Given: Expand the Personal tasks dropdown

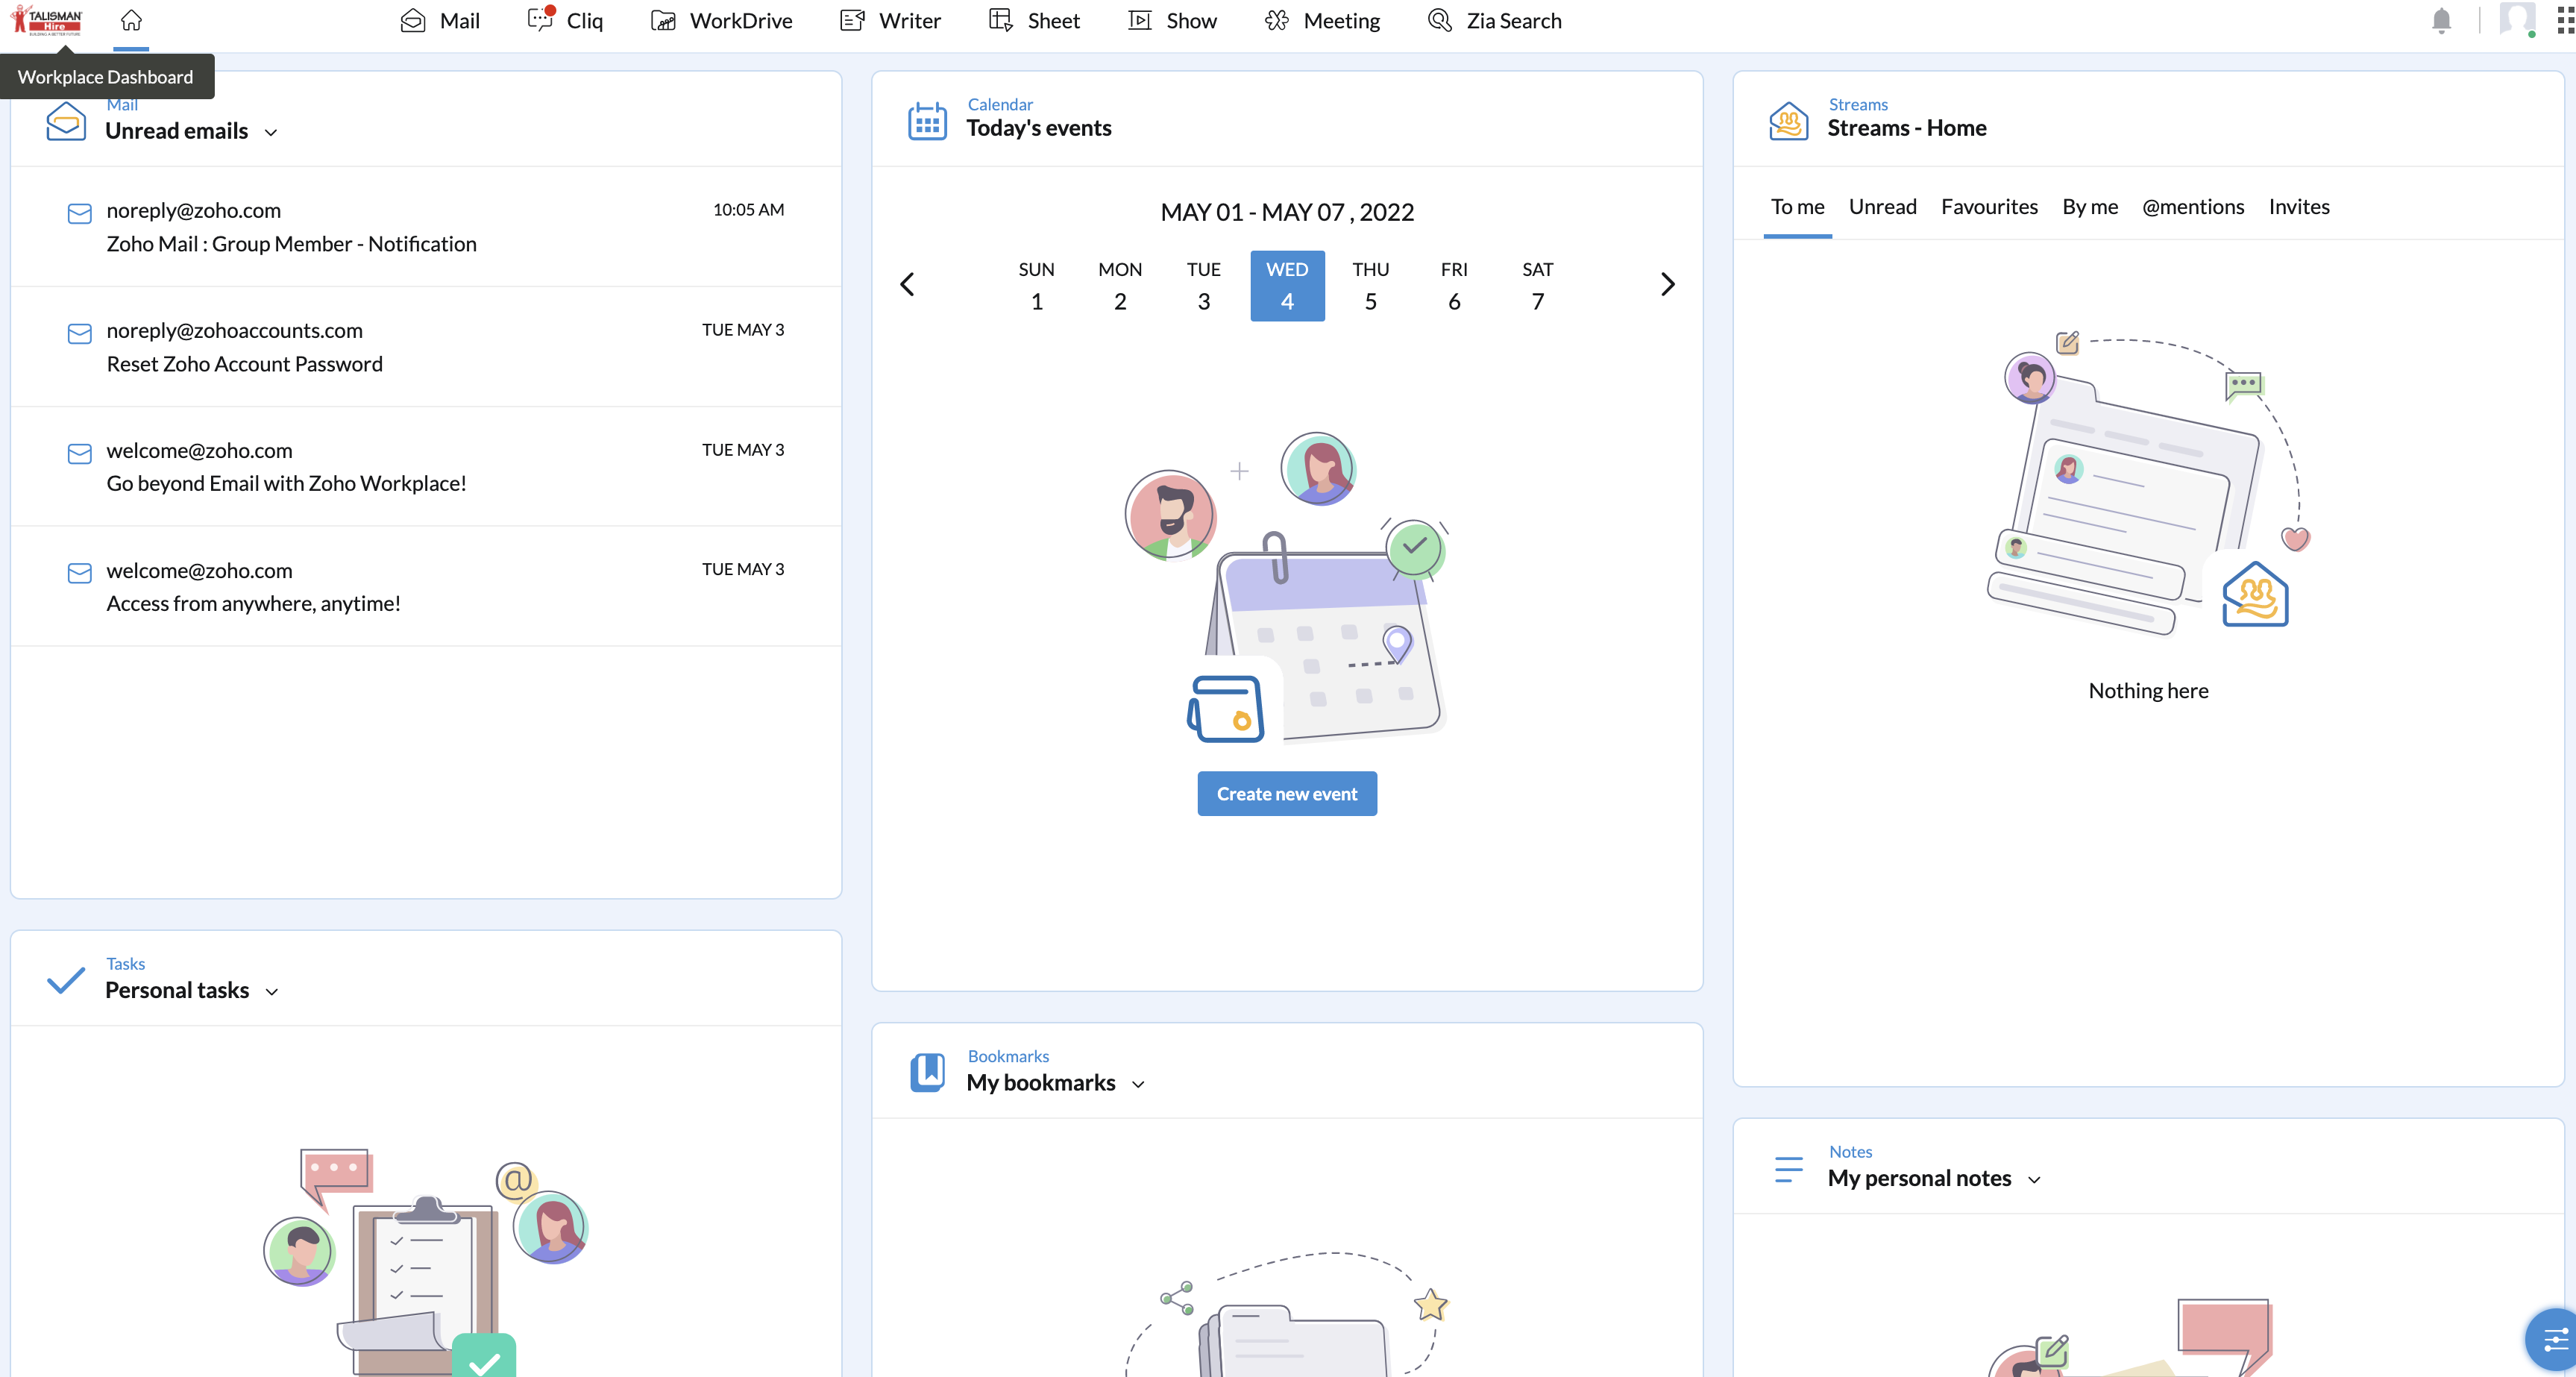Looking at the screenshot, I should point(272,991).
